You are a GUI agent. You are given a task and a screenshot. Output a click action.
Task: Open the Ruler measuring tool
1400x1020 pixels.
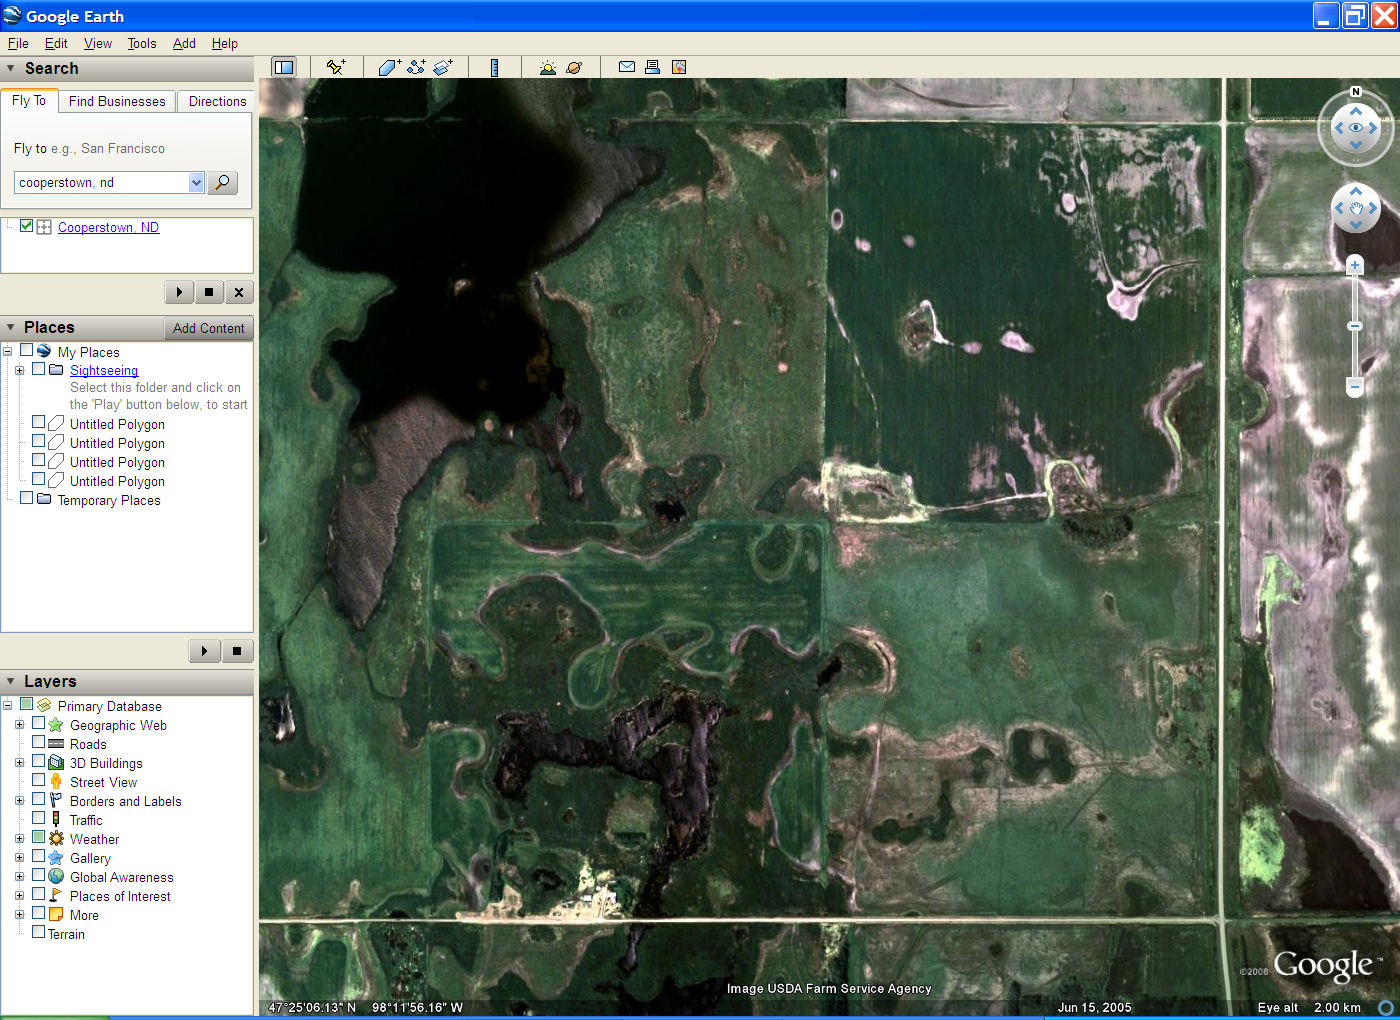[494, 67]
